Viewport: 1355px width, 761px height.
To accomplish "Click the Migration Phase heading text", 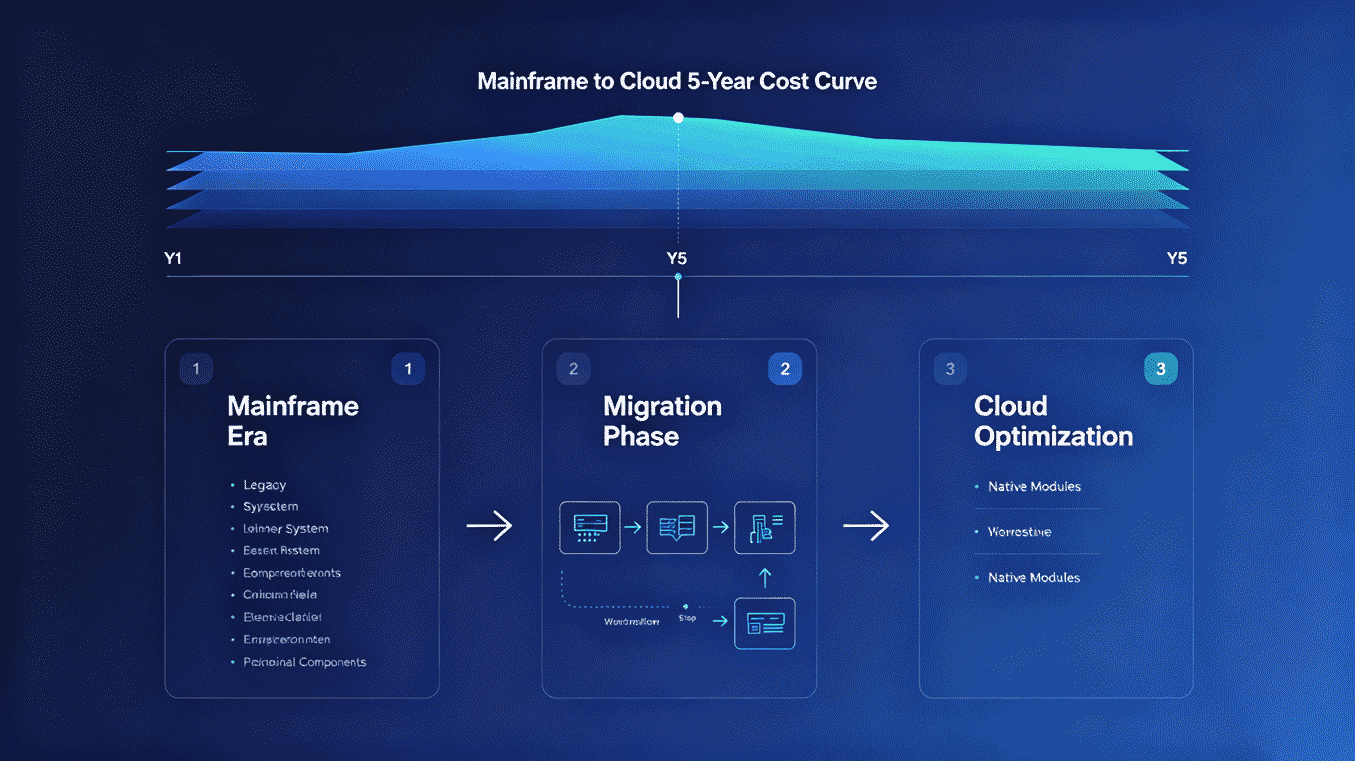I will [662, 421].
